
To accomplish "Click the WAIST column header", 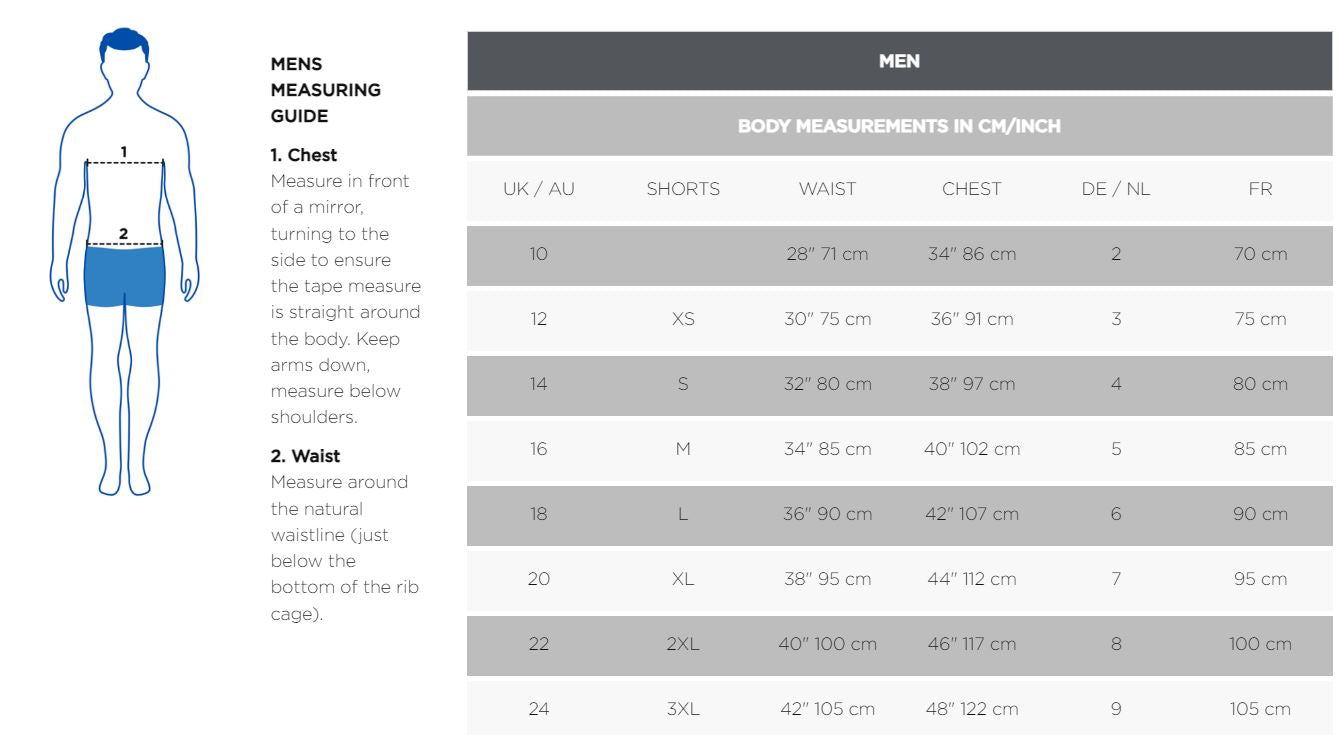I will 827,189.
